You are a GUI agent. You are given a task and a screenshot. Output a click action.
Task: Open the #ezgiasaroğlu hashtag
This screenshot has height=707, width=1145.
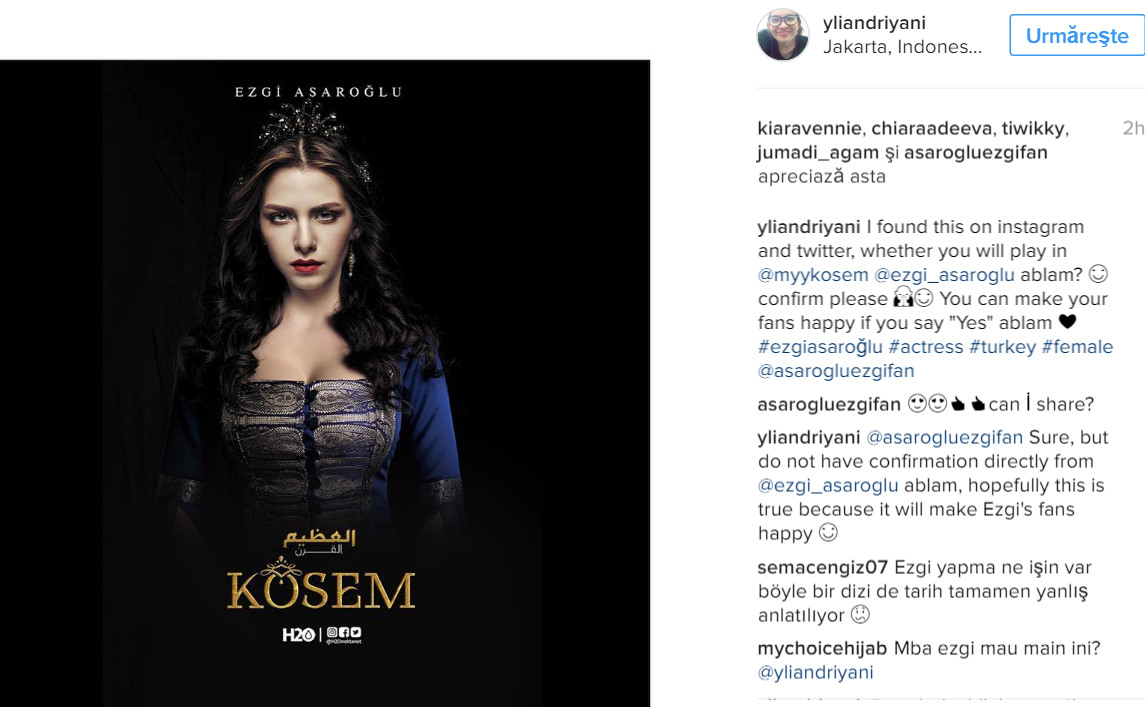(x=820, y=347)
